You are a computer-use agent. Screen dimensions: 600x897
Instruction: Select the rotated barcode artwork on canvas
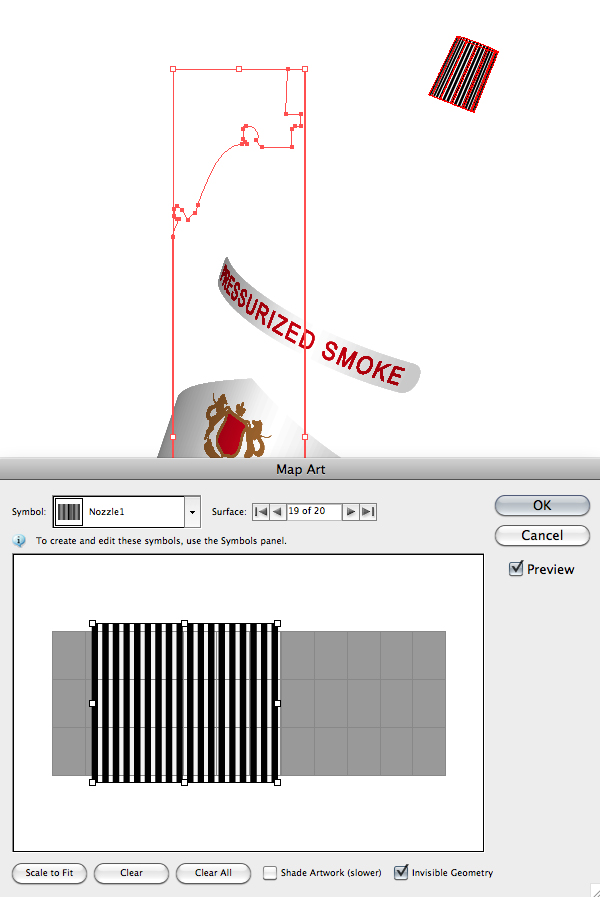463,72
